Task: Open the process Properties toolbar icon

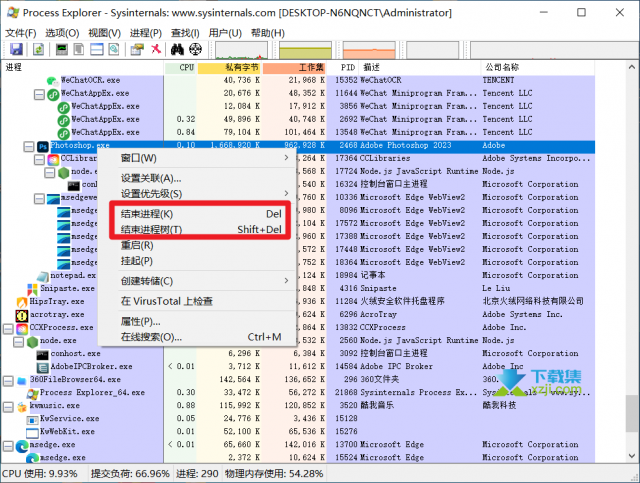Action: pyautogui.click(x=137, y=49)
